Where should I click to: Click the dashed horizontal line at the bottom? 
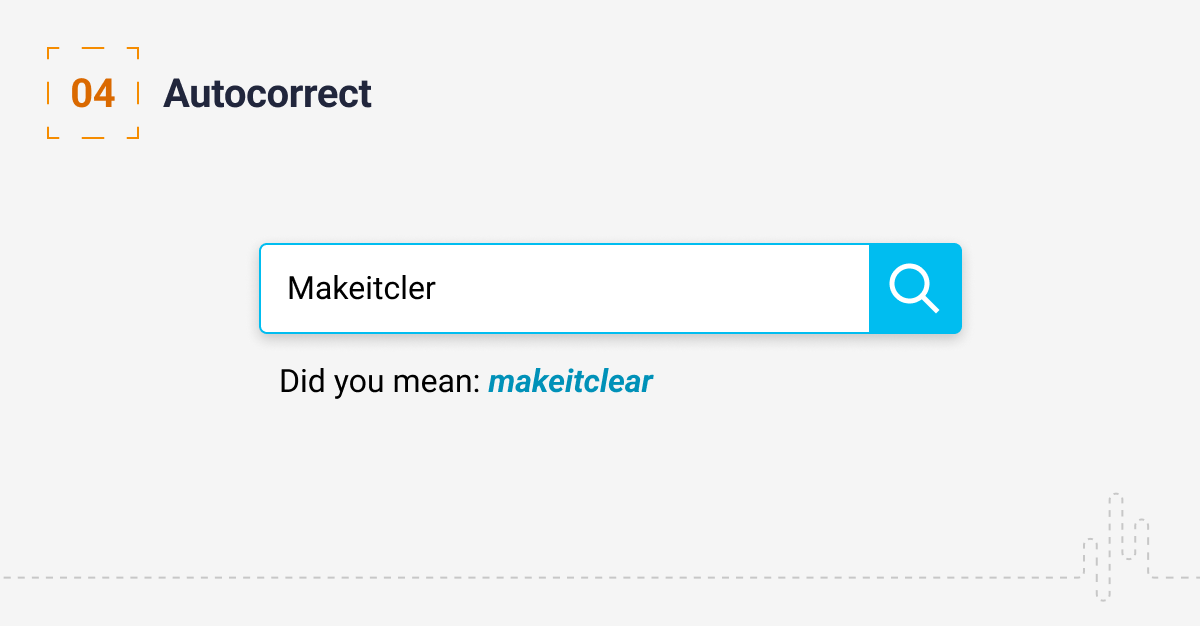tap(500, 577)
